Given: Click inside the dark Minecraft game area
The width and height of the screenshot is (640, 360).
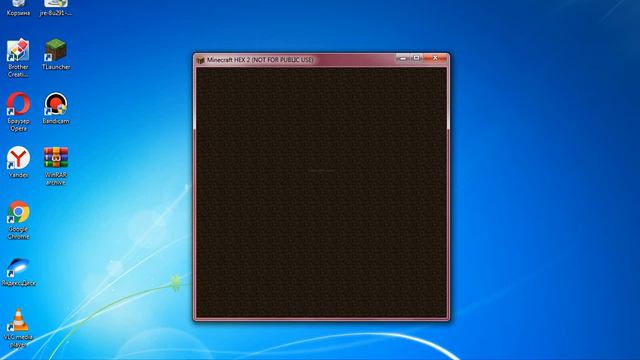Looking at the screenshot, I should [322, 192].
